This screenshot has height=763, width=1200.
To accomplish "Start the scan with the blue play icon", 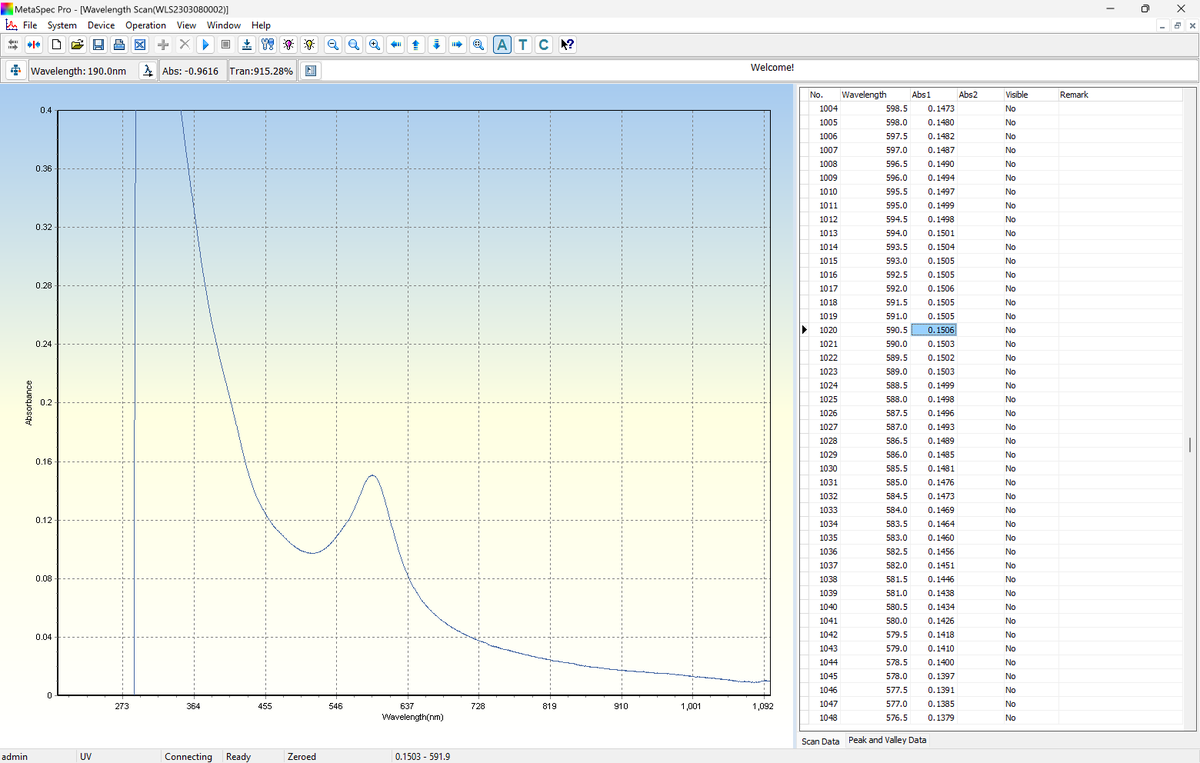I will [205, 45].
